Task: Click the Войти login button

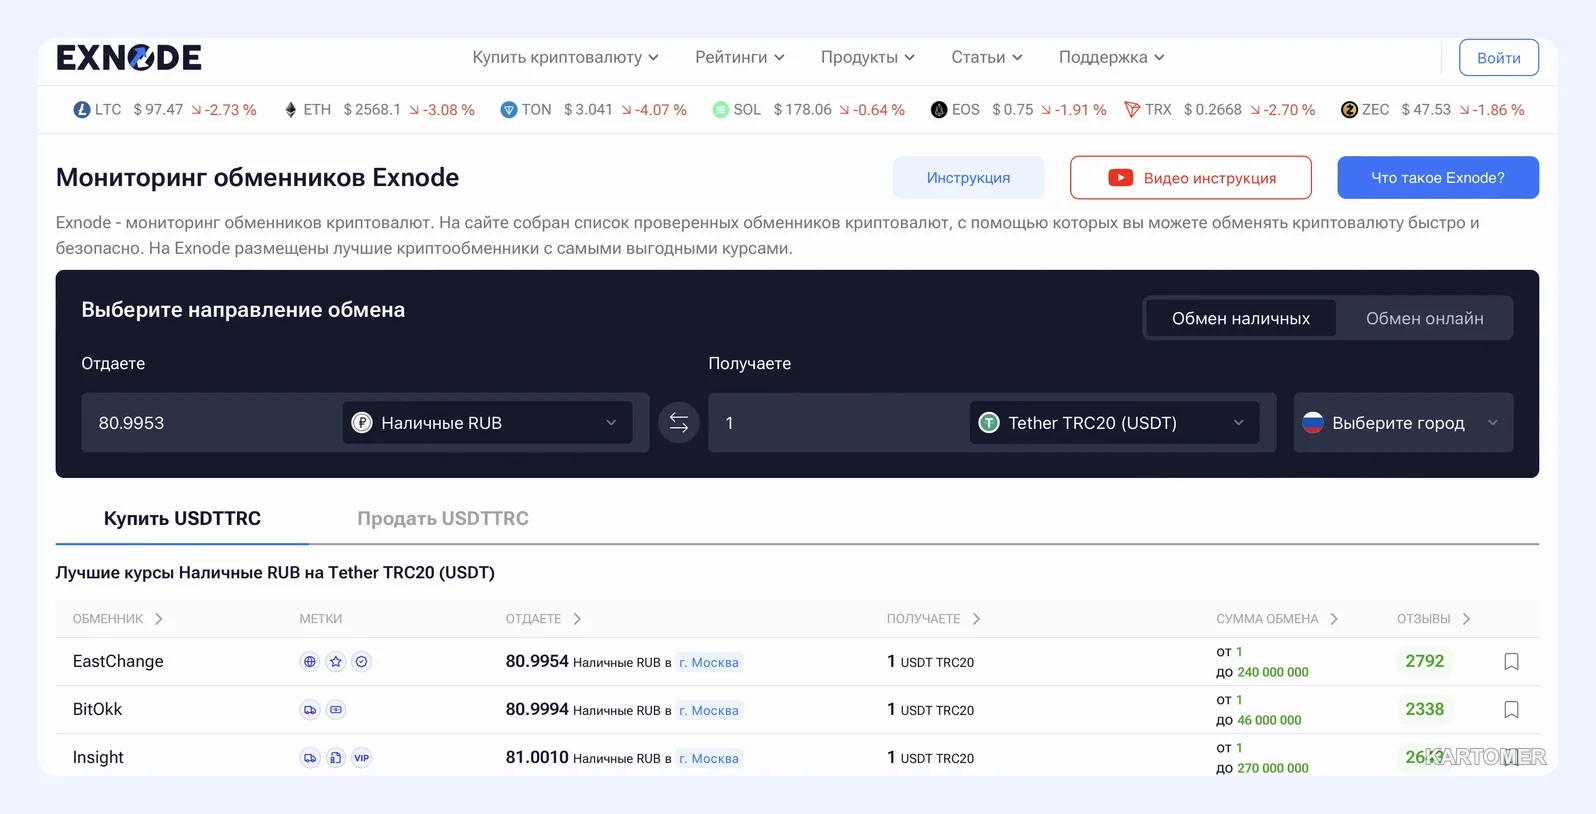Action: (x=1498, y=57)
